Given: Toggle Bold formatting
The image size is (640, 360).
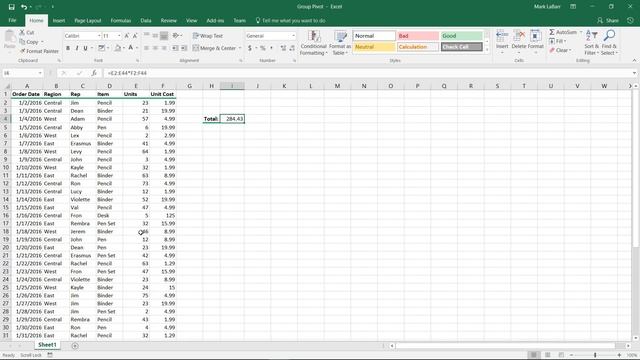Looking at the screenshot, I should point(68,48).
